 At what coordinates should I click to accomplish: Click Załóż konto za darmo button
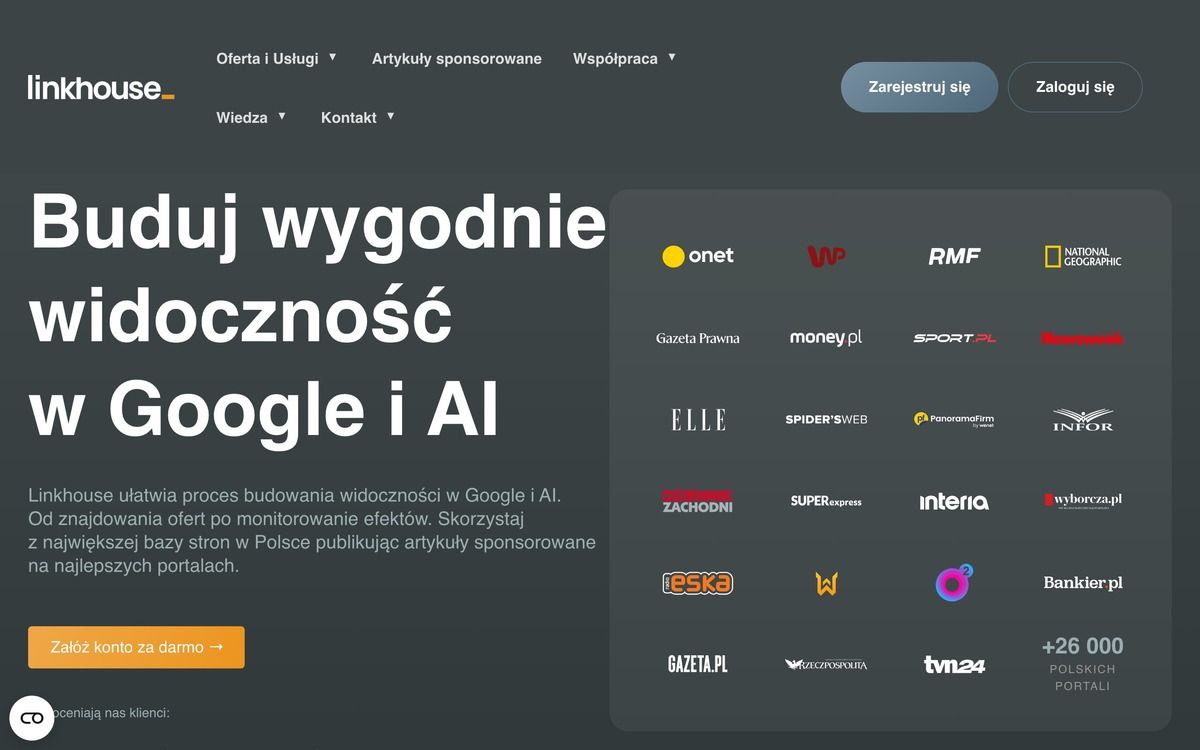pyautogui.click(x=136, y=647)
